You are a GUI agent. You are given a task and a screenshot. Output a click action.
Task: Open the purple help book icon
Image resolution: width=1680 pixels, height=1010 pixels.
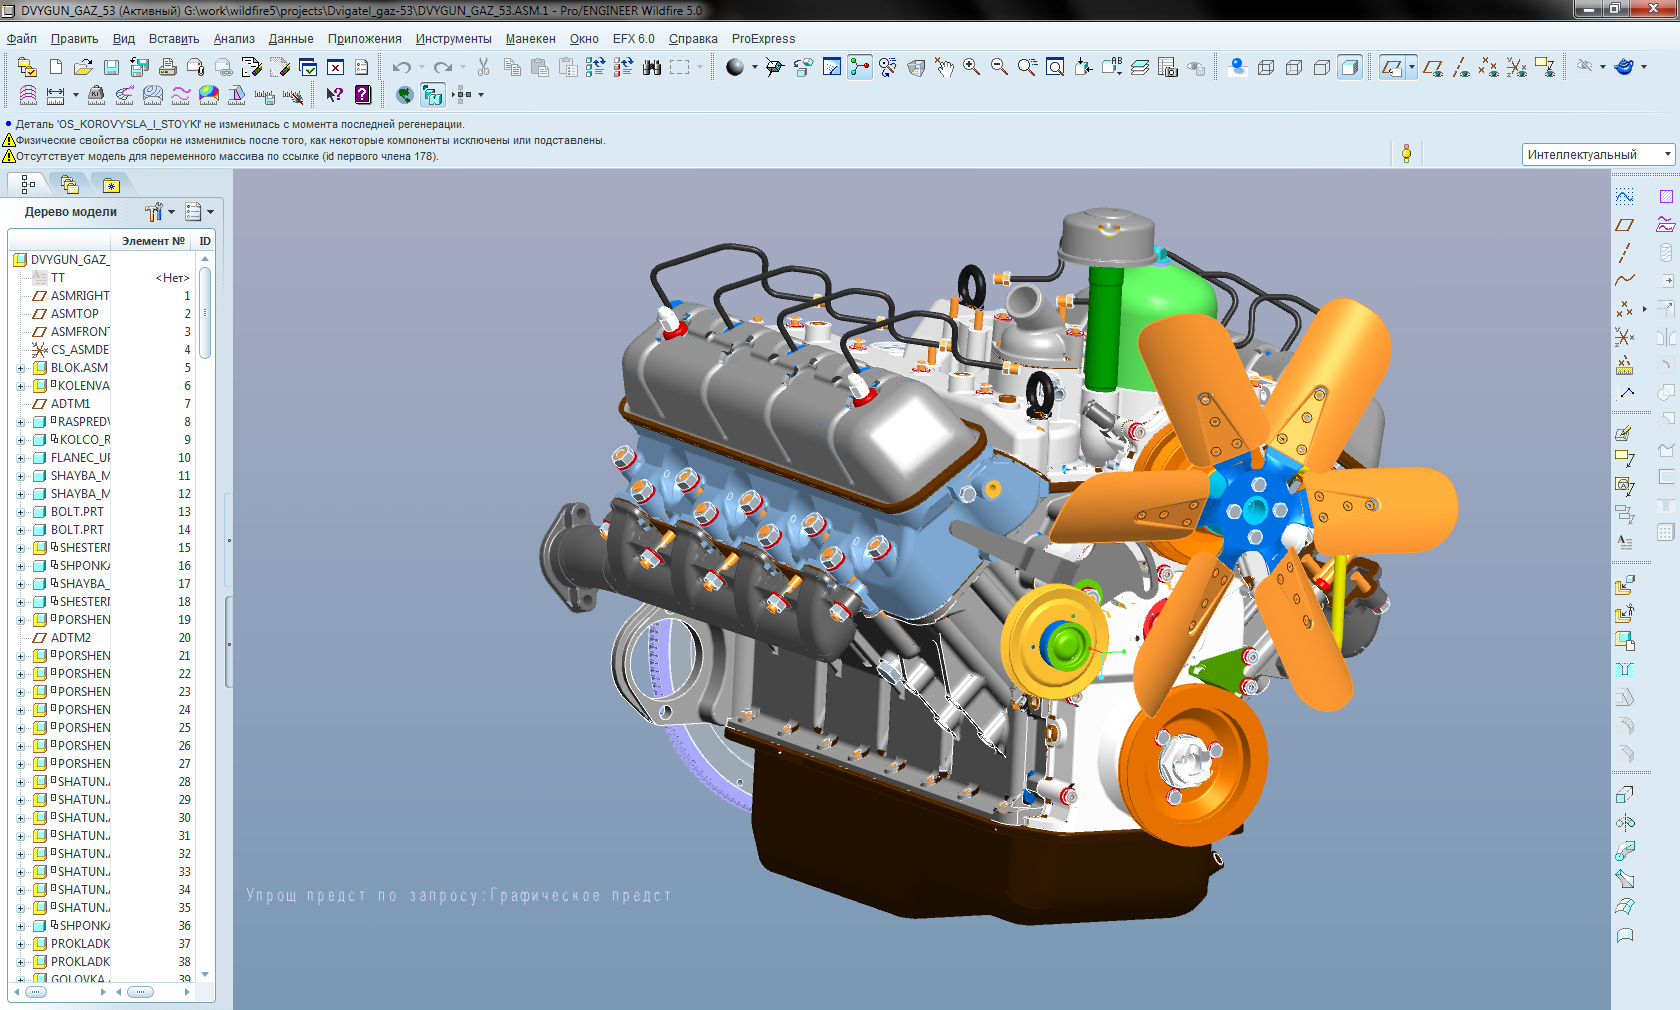(363, 95)
